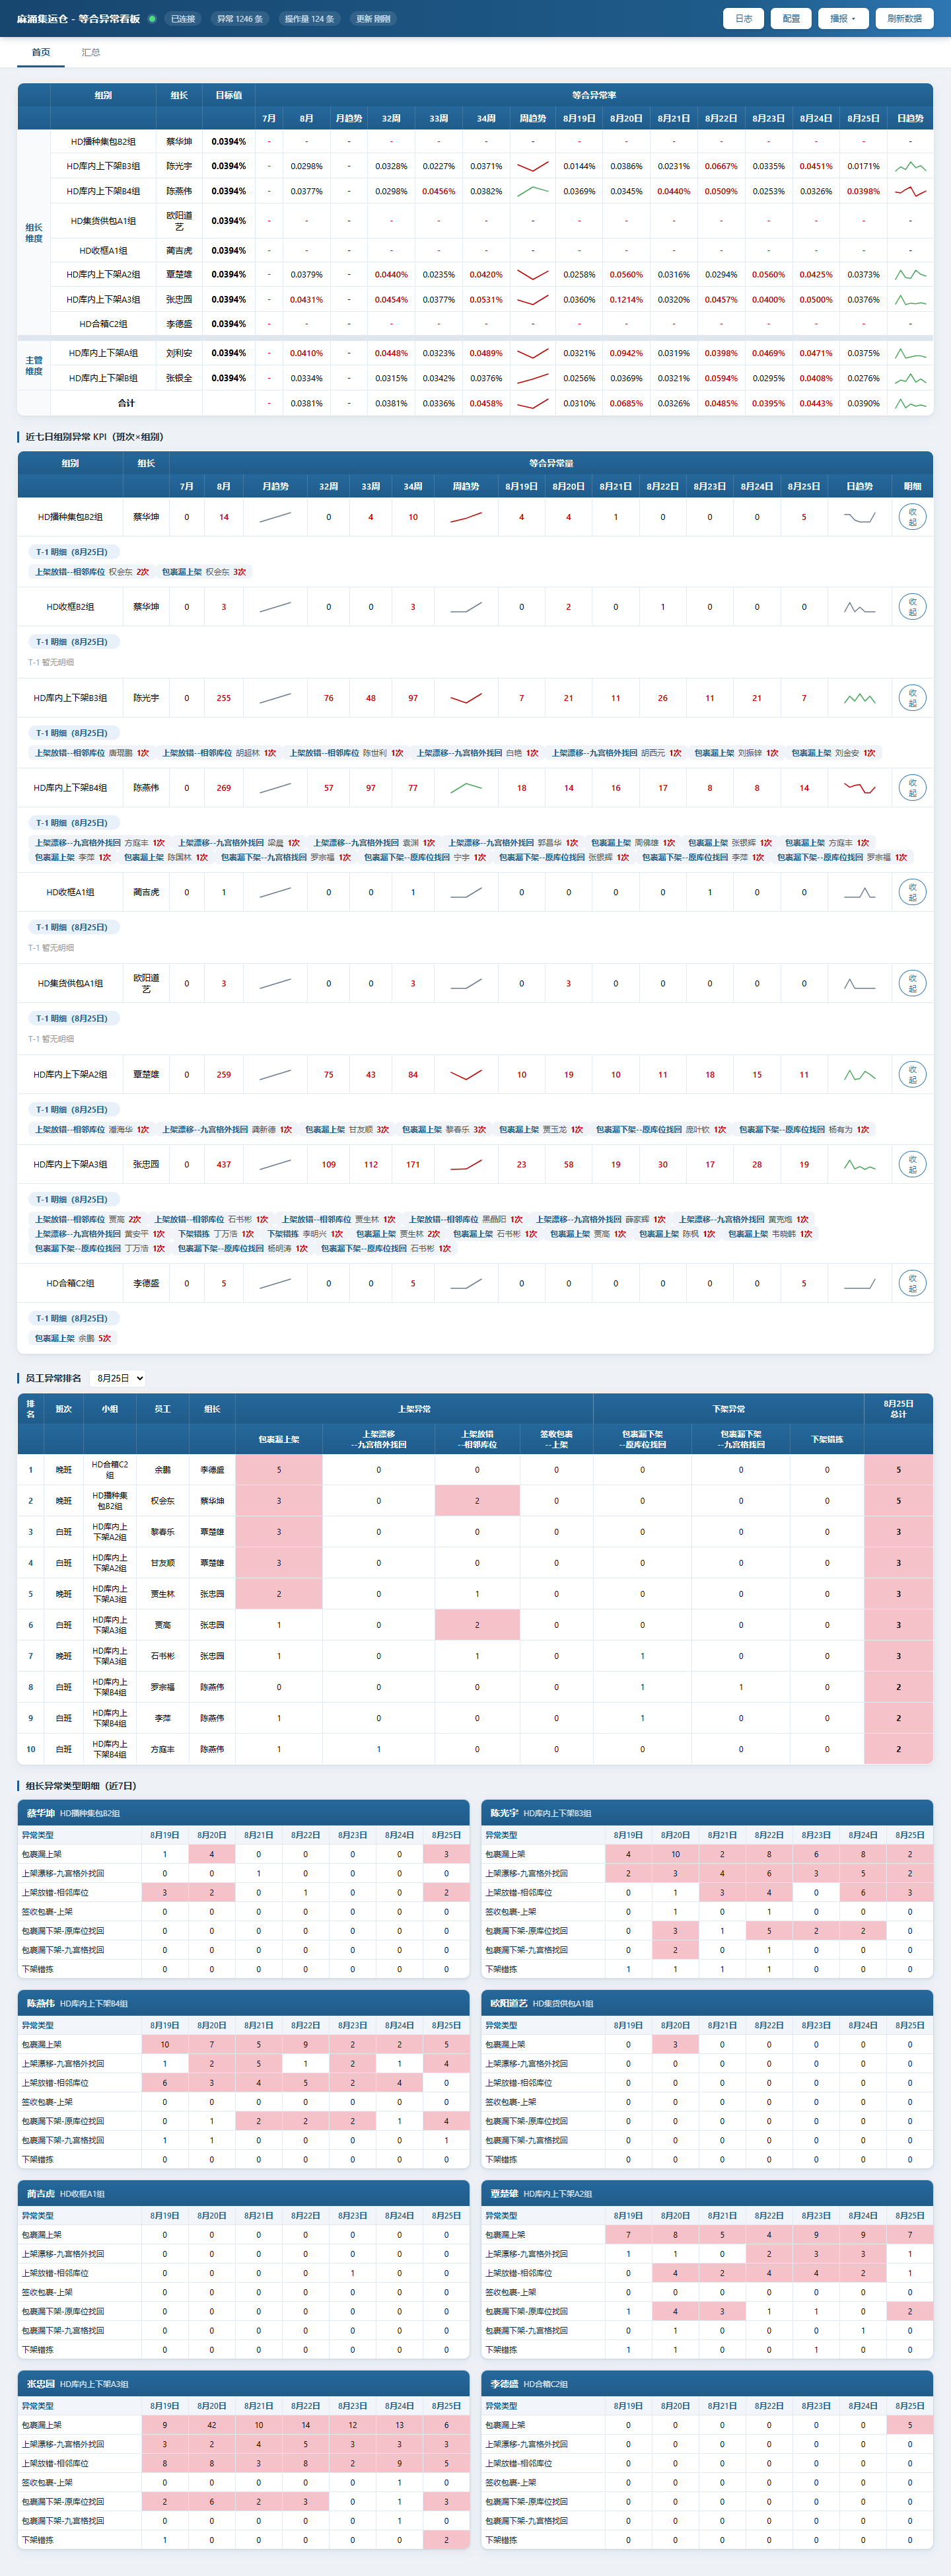
Task: Click 日趋势 sparkline for HD收框B2组 KPI row
Action: pyautogui.click(x=859, y=607)
